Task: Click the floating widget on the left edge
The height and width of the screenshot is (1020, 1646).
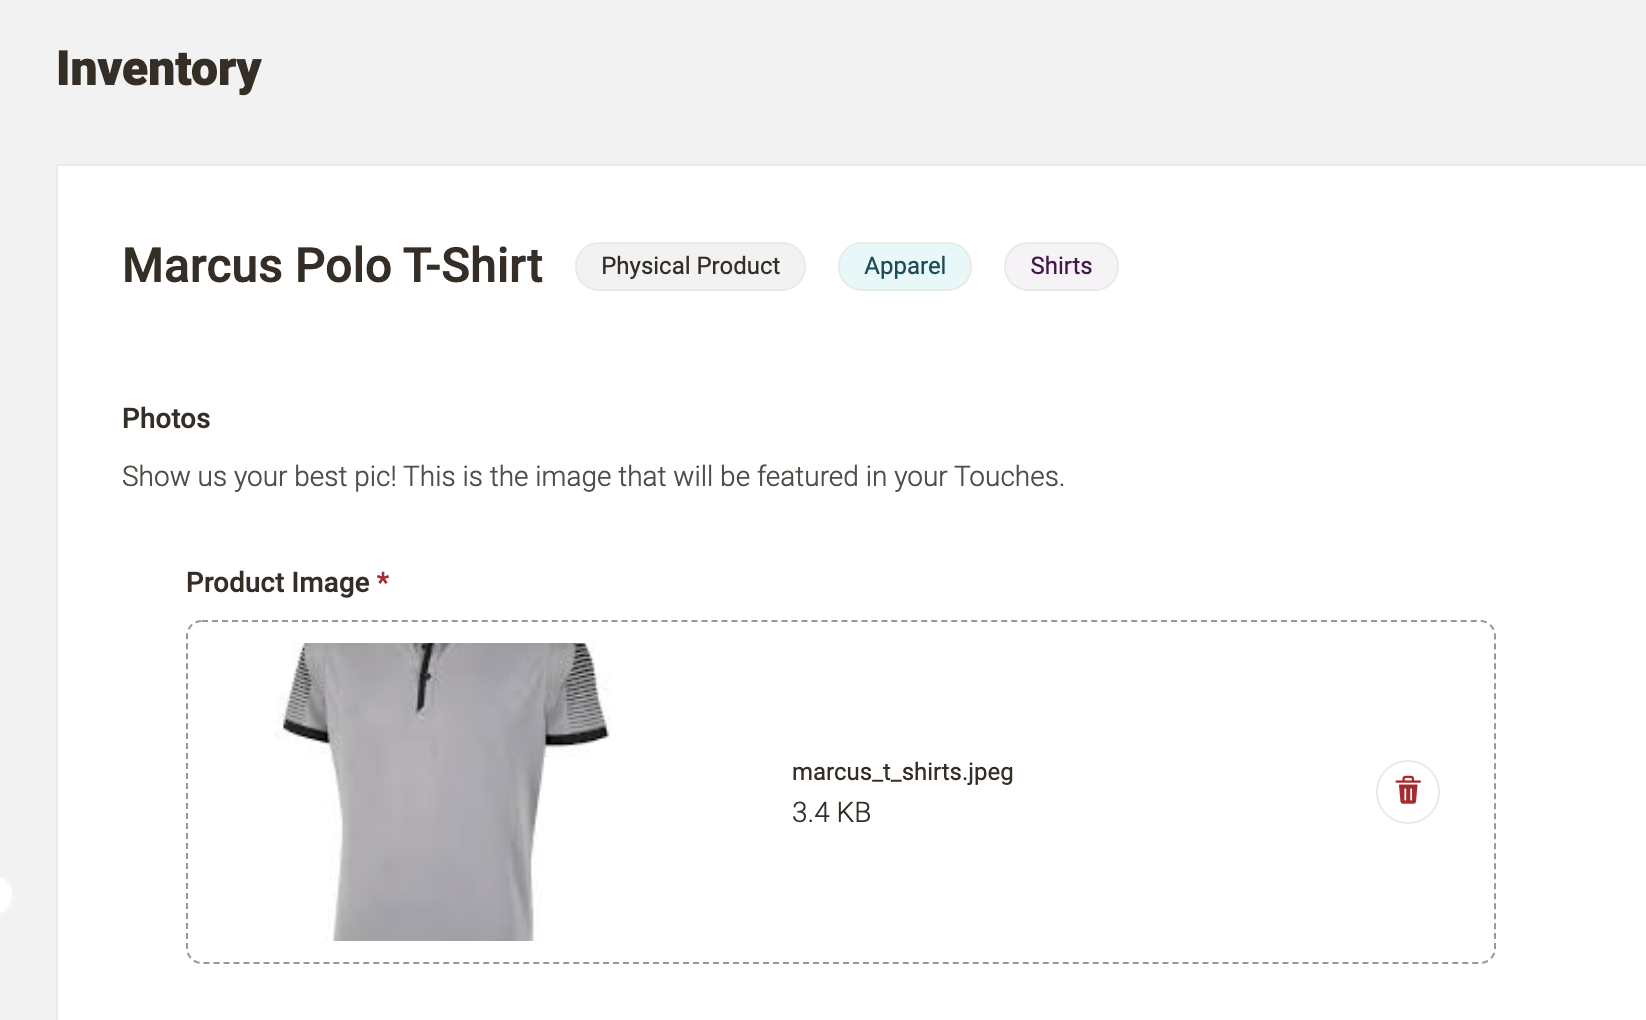Action: (x=5, y=897)
